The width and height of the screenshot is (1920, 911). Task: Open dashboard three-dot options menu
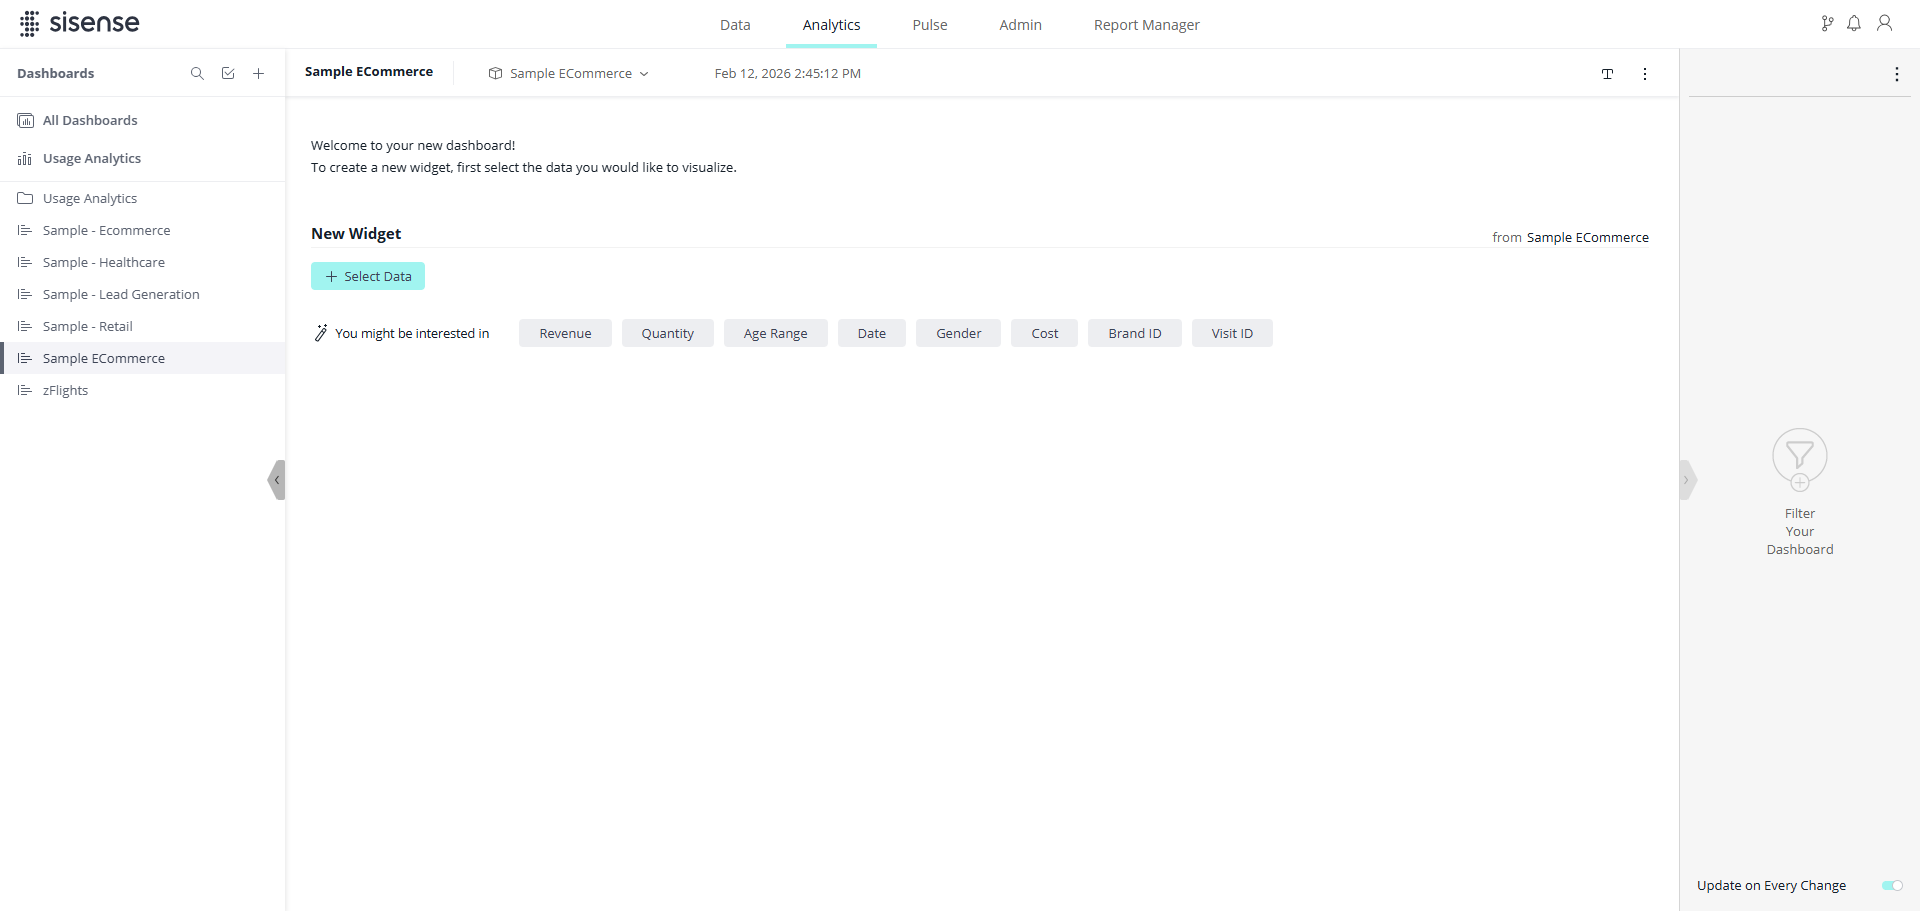tap(1644, 74)
